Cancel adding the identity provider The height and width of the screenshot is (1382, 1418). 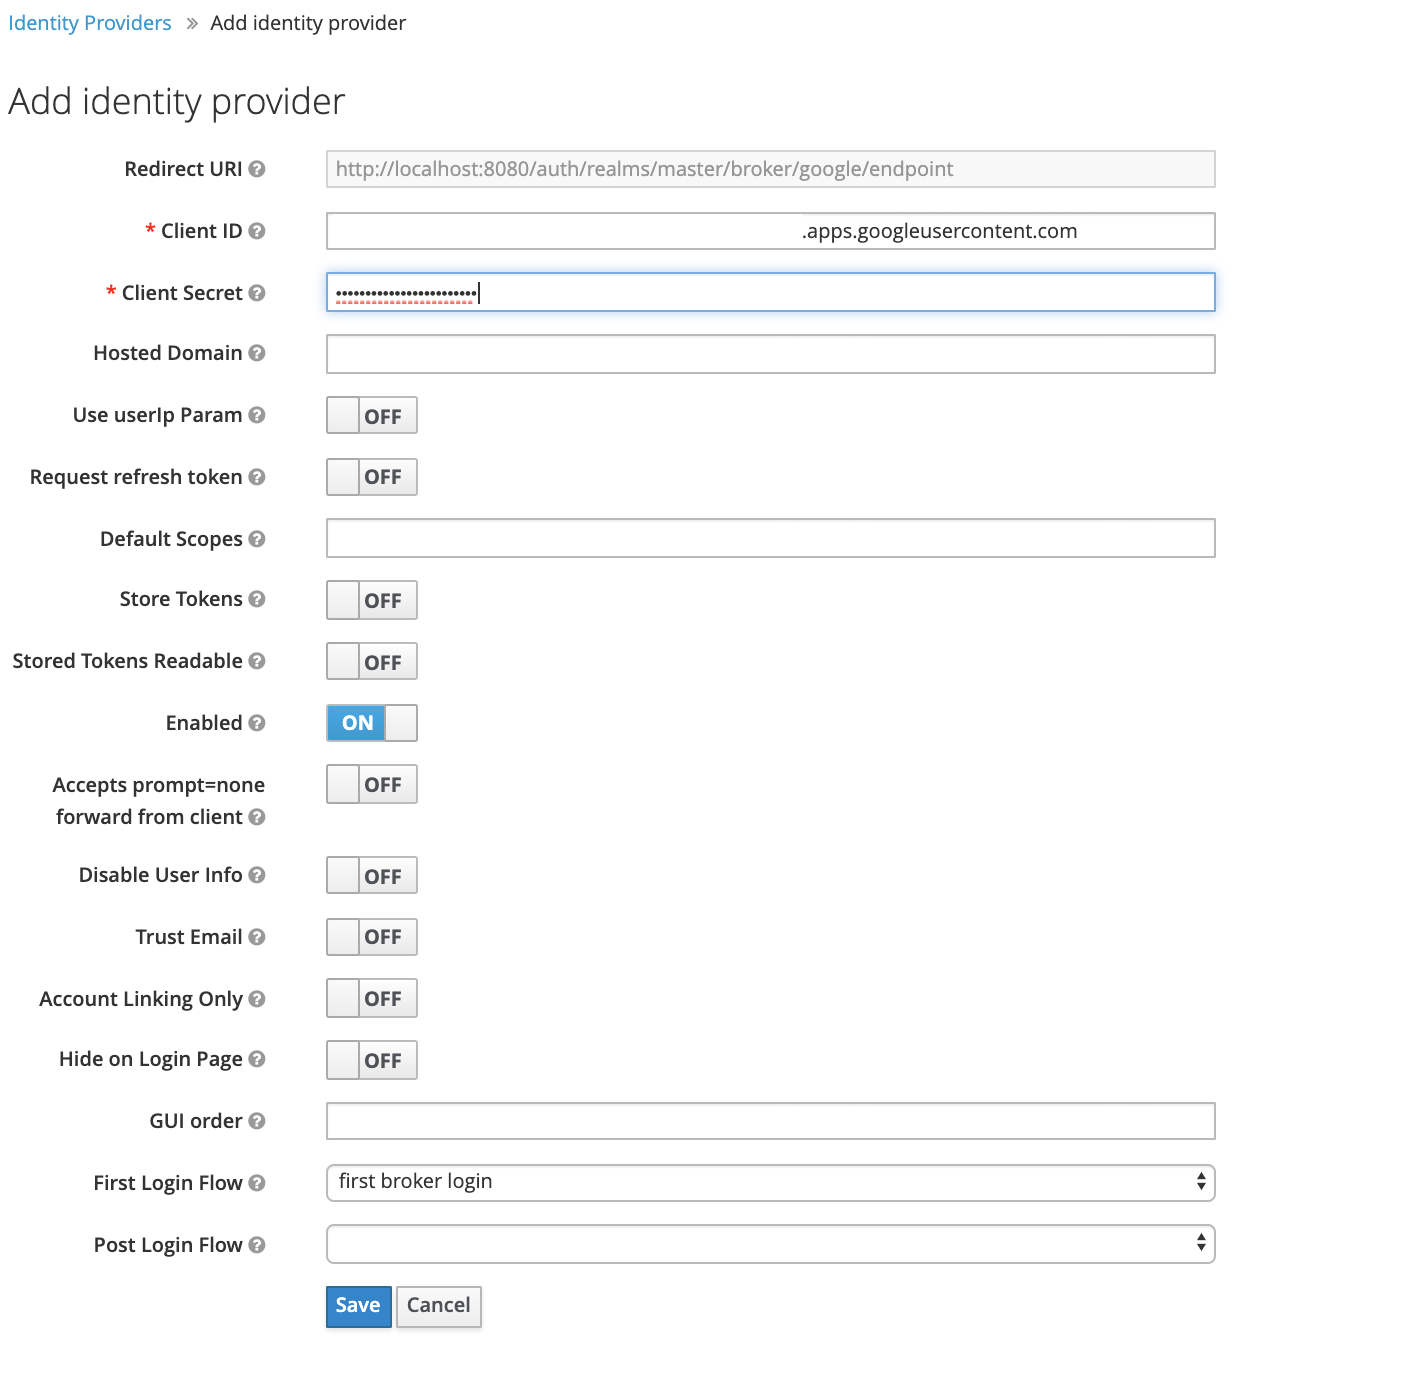(x=438, y=1306)
